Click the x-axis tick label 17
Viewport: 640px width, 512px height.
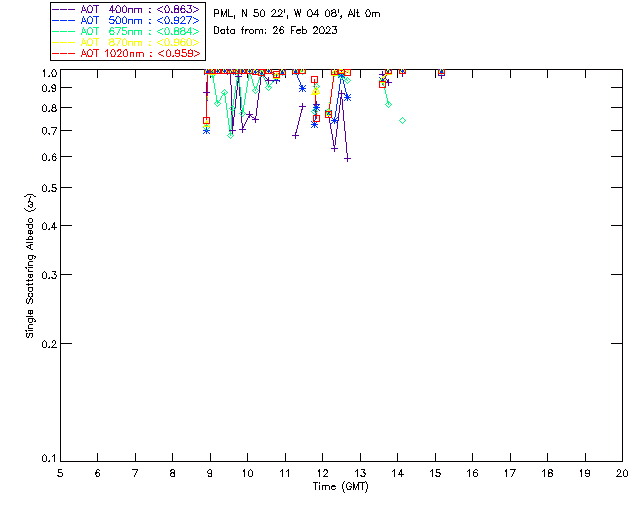(x=510, y=473)
